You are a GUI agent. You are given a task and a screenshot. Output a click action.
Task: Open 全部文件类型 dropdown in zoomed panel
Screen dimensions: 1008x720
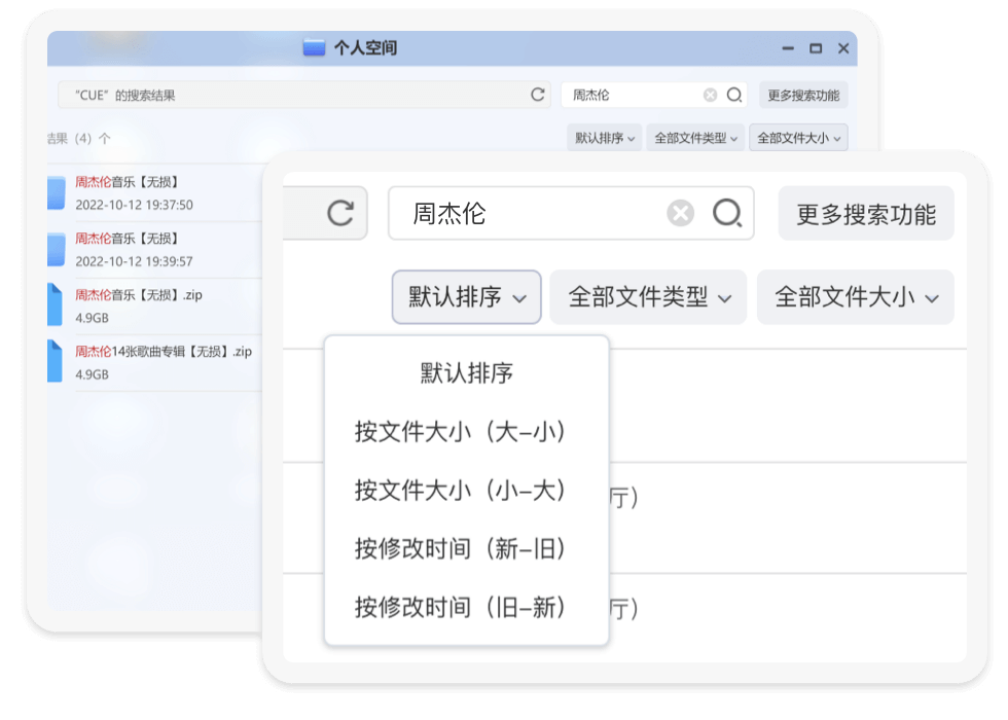tap(649, 297)
